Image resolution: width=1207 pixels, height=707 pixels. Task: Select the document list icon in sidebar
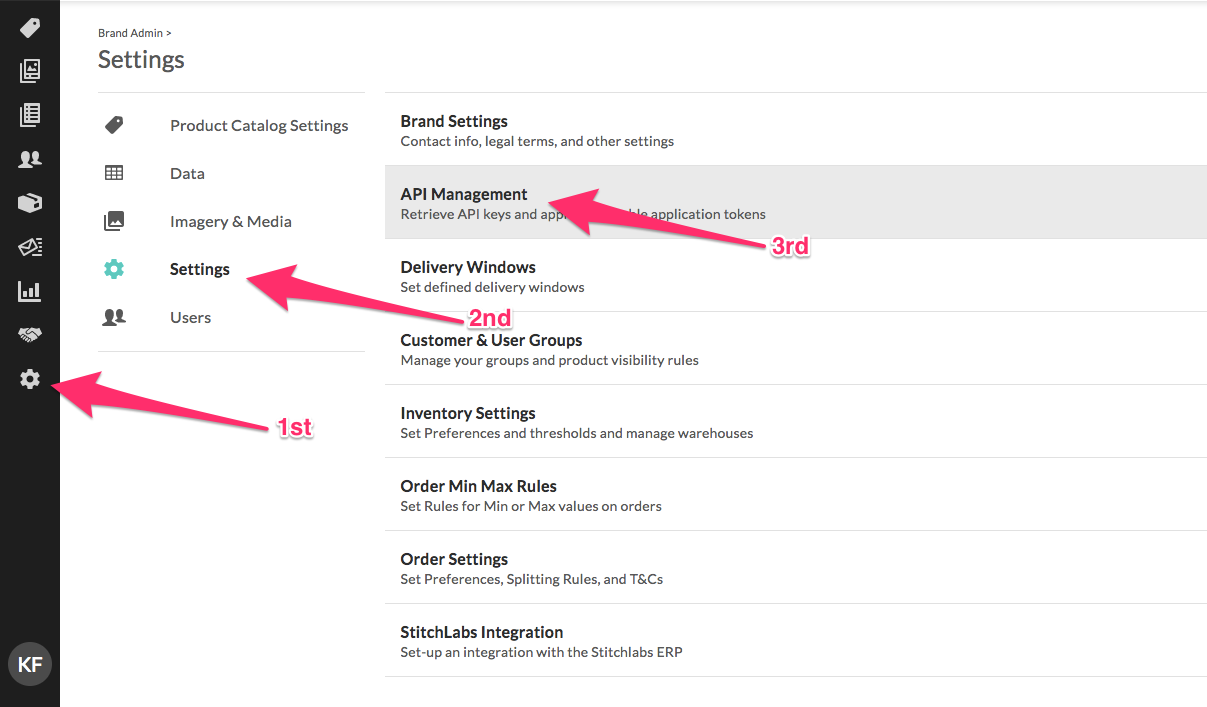[x=30, y=115]
